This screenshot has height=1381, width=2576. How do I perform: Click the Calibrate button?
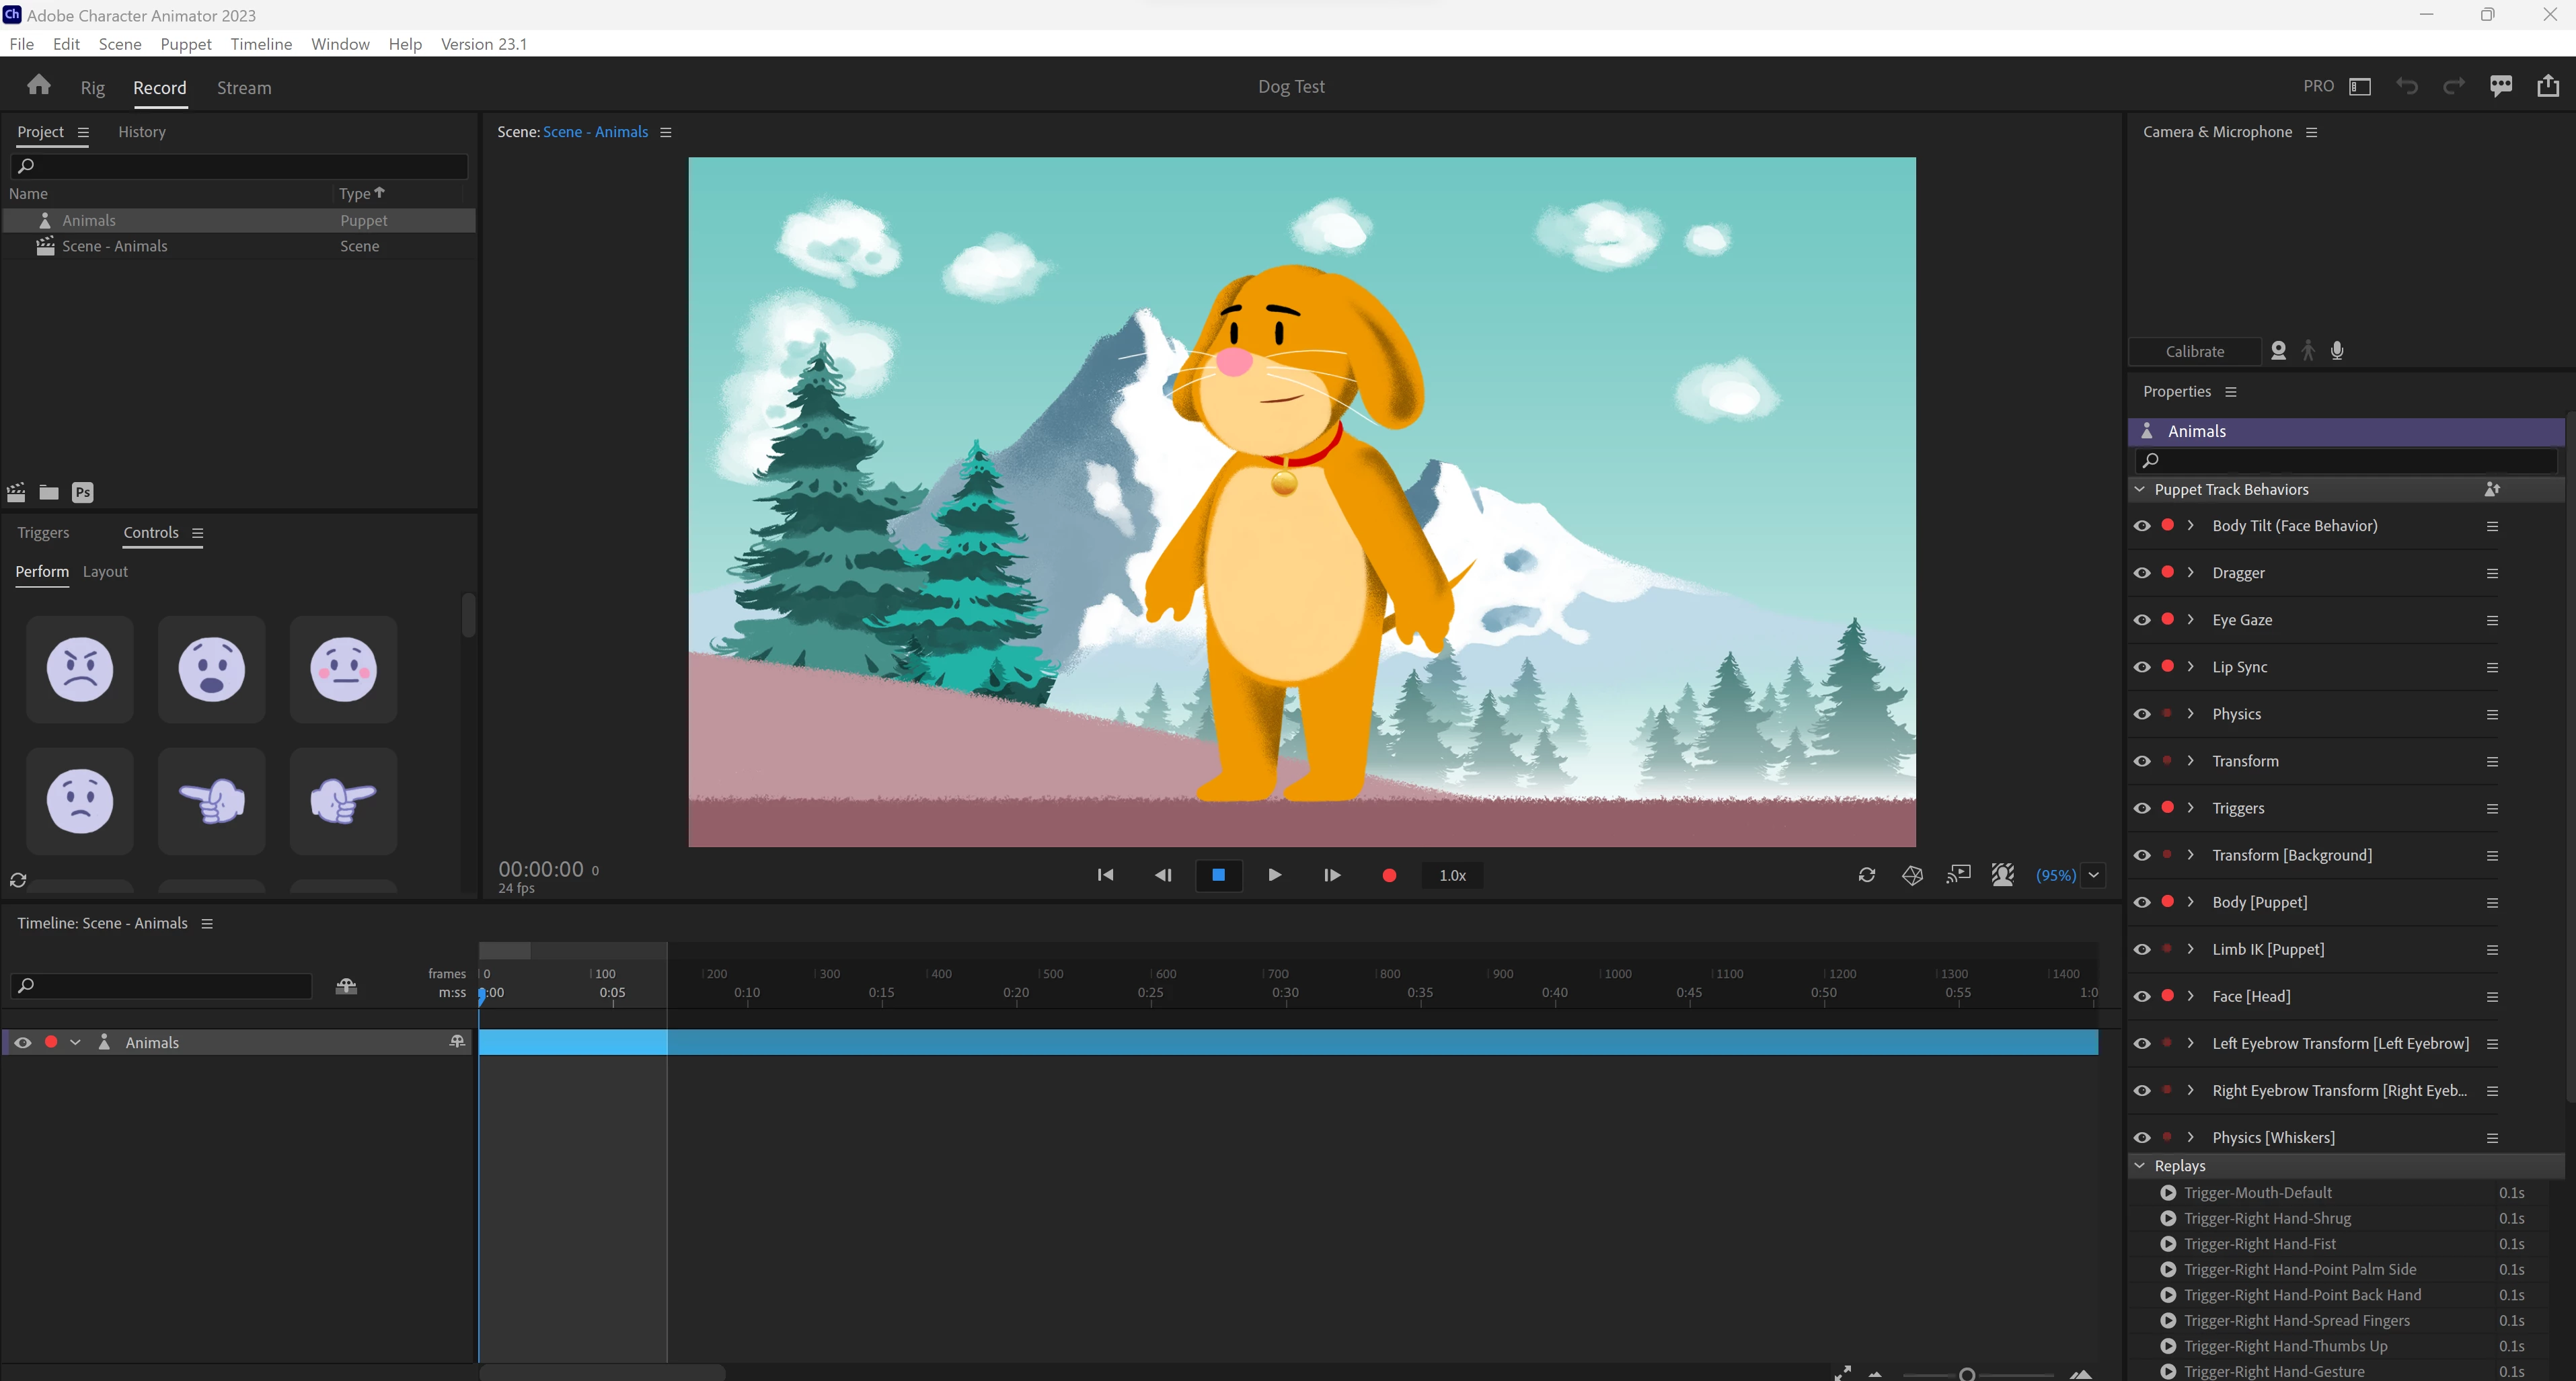[x=2194, y=351]
